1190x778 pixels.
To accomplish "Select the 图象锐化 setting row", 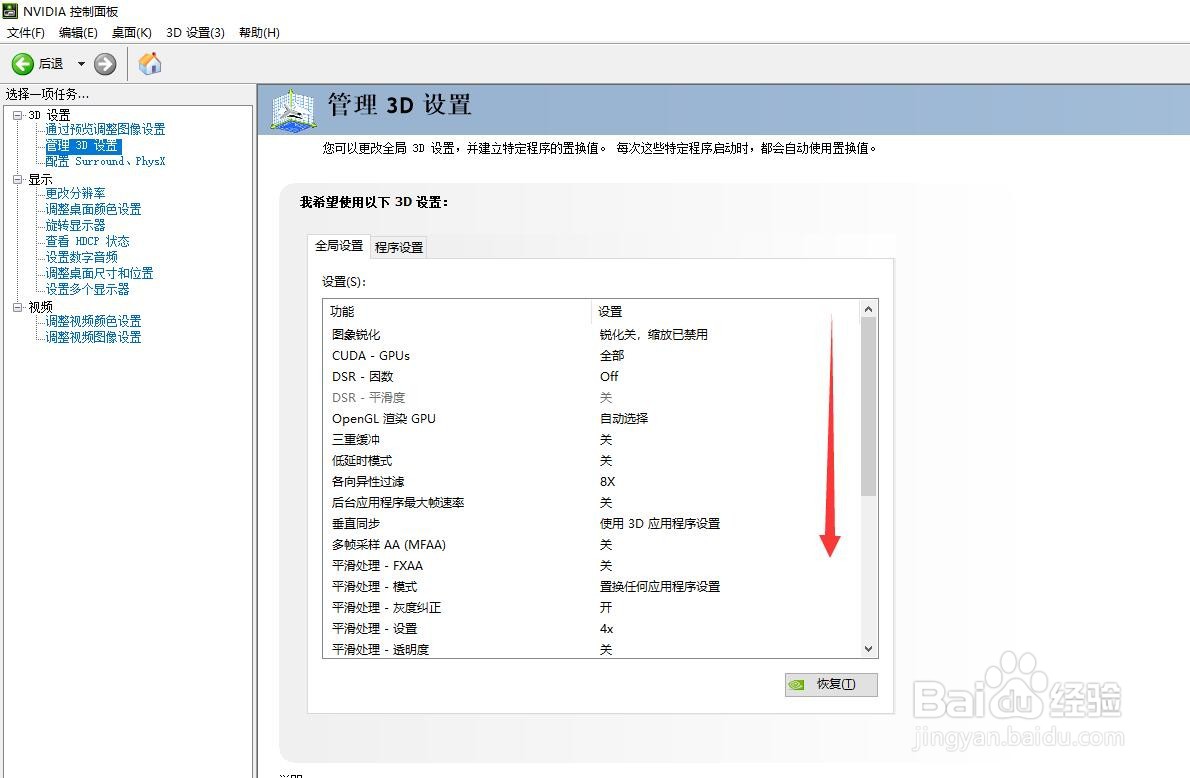I will pos(591,334).
